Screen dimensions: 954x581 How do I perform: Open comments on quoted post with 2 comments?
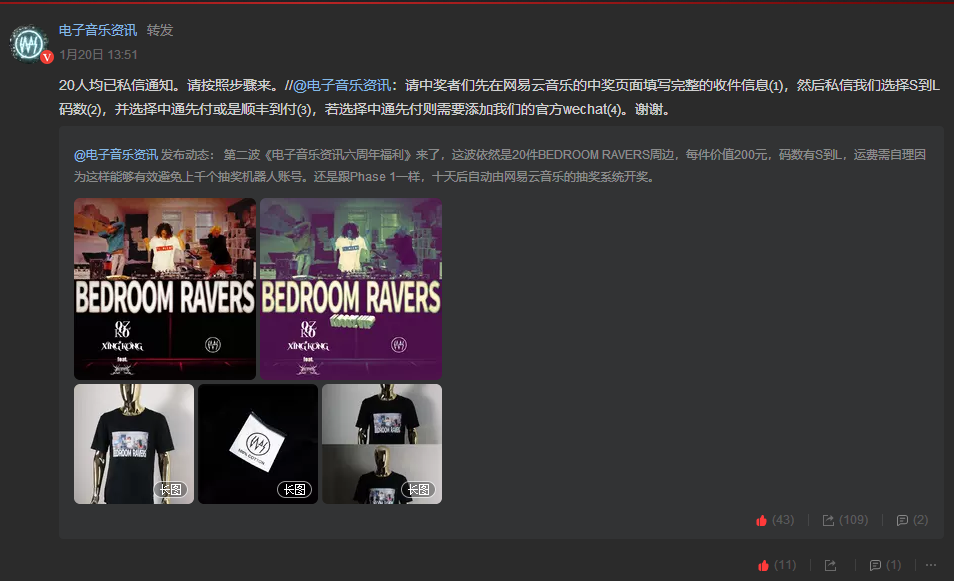(912, 520)
